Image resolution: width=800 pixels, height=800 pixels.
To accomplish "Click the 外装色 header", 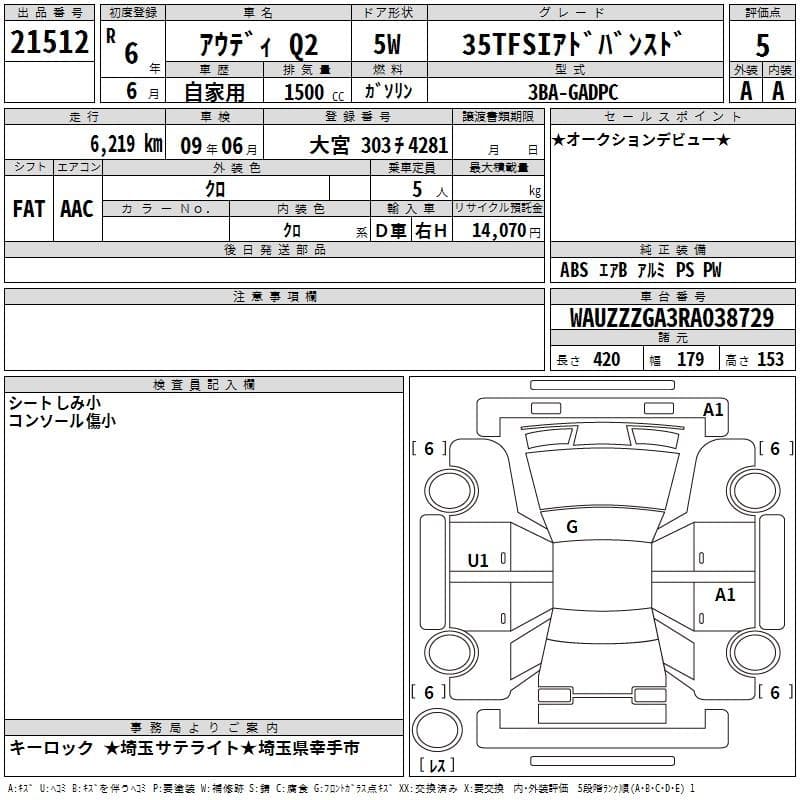I will click(x=236, y=167).
